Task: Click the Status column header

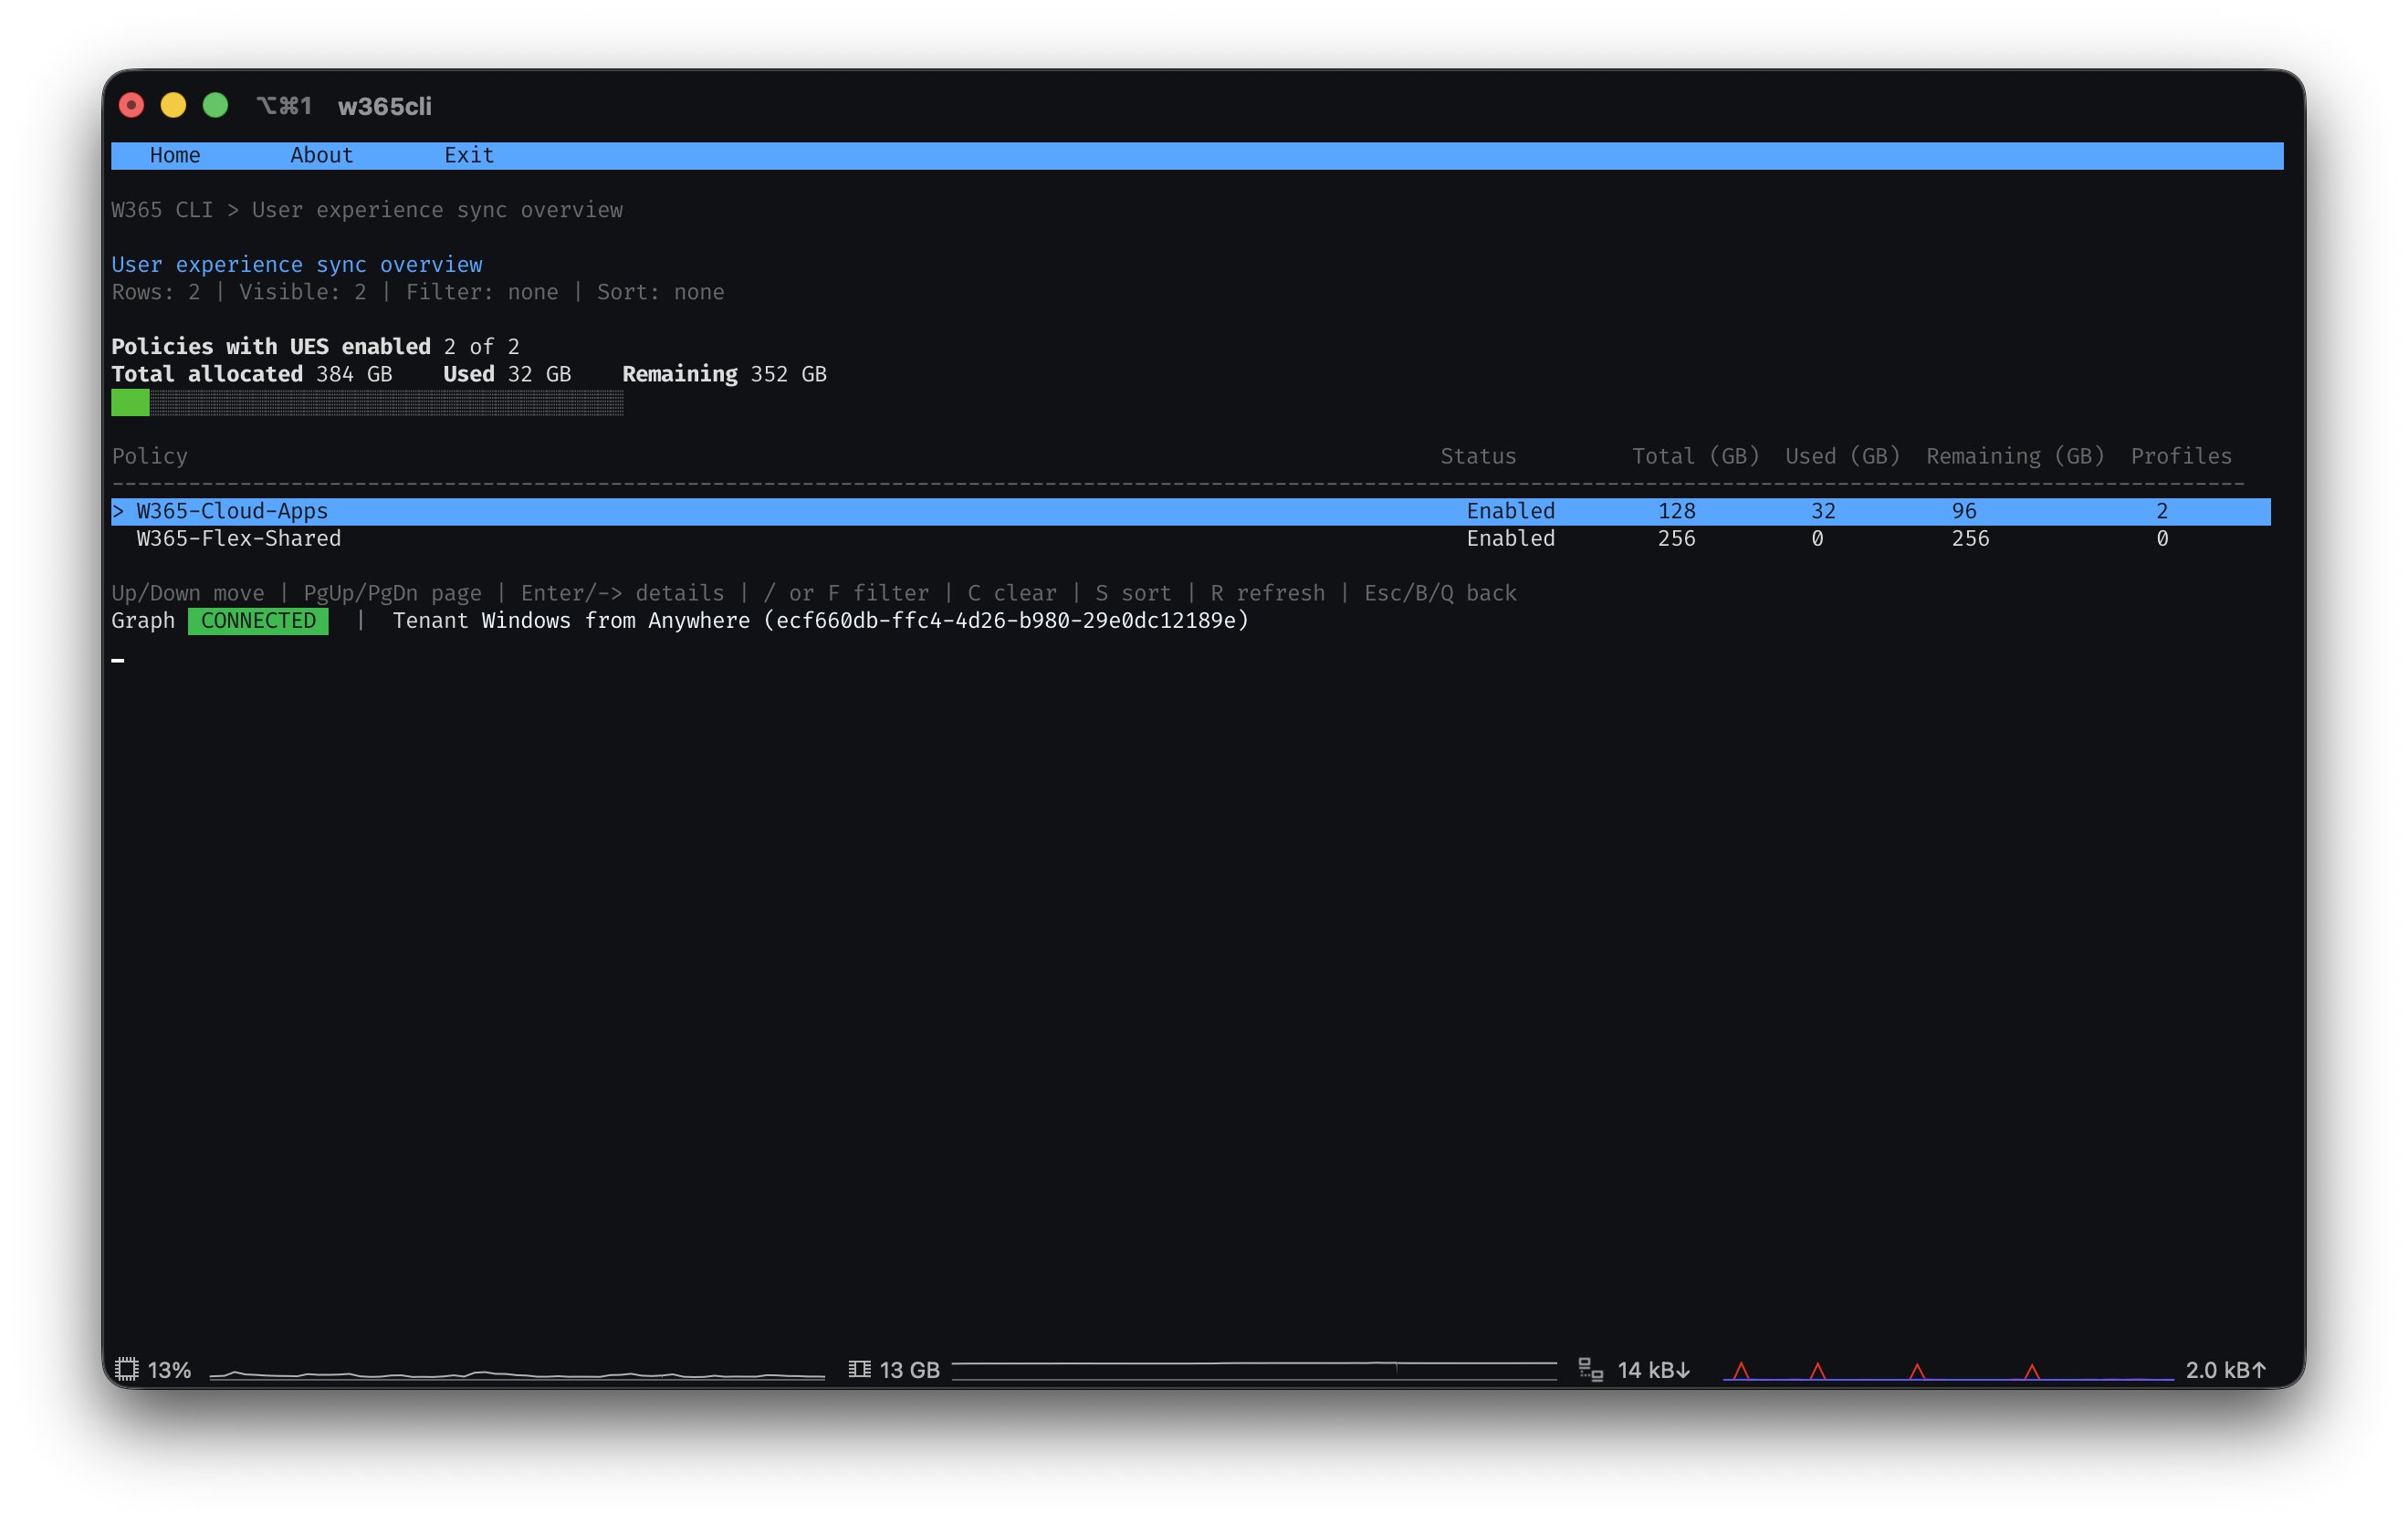Action: [1478, 456]
